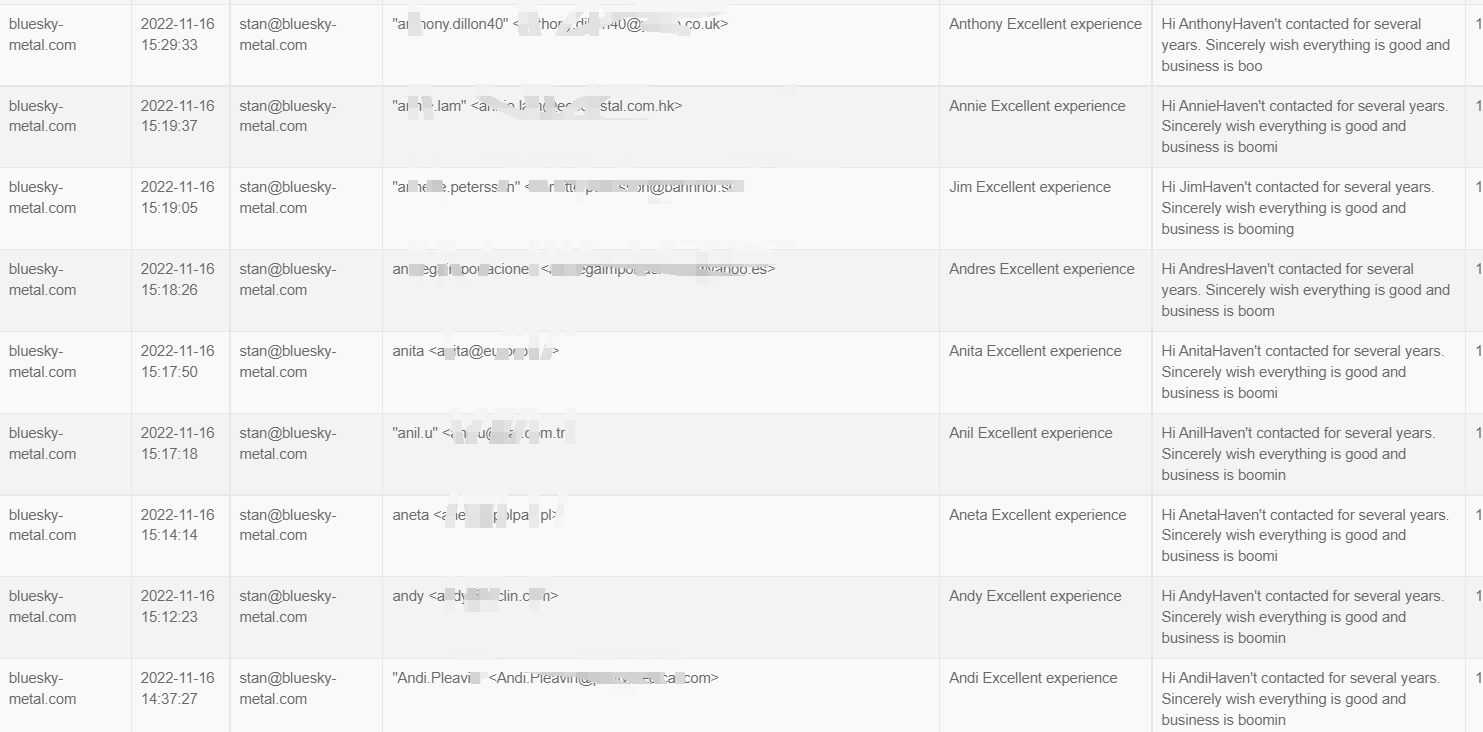Click the 15:18:26 timestamp cell
This screenshot has height=732, width=1483.
(x=178, y=279)
